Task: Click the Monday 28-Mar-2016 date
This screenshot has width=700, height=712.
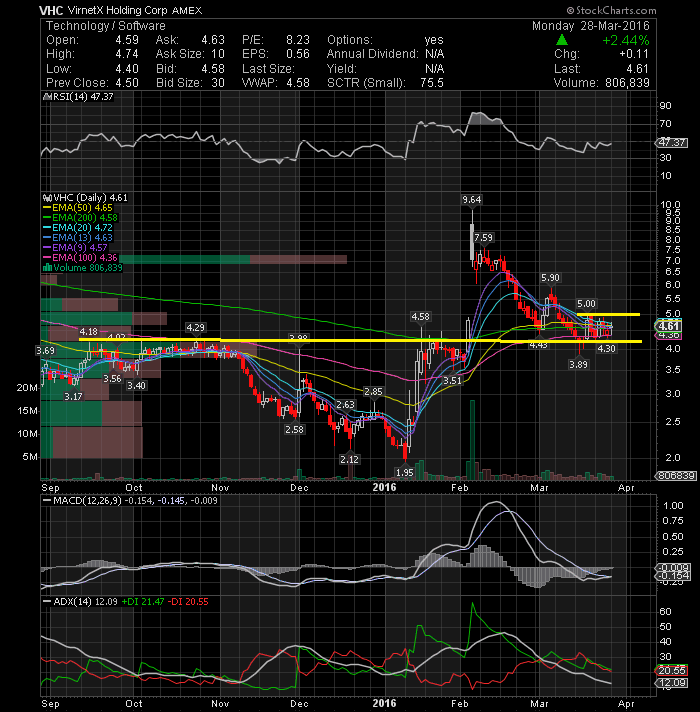Action: coord(591,26)
